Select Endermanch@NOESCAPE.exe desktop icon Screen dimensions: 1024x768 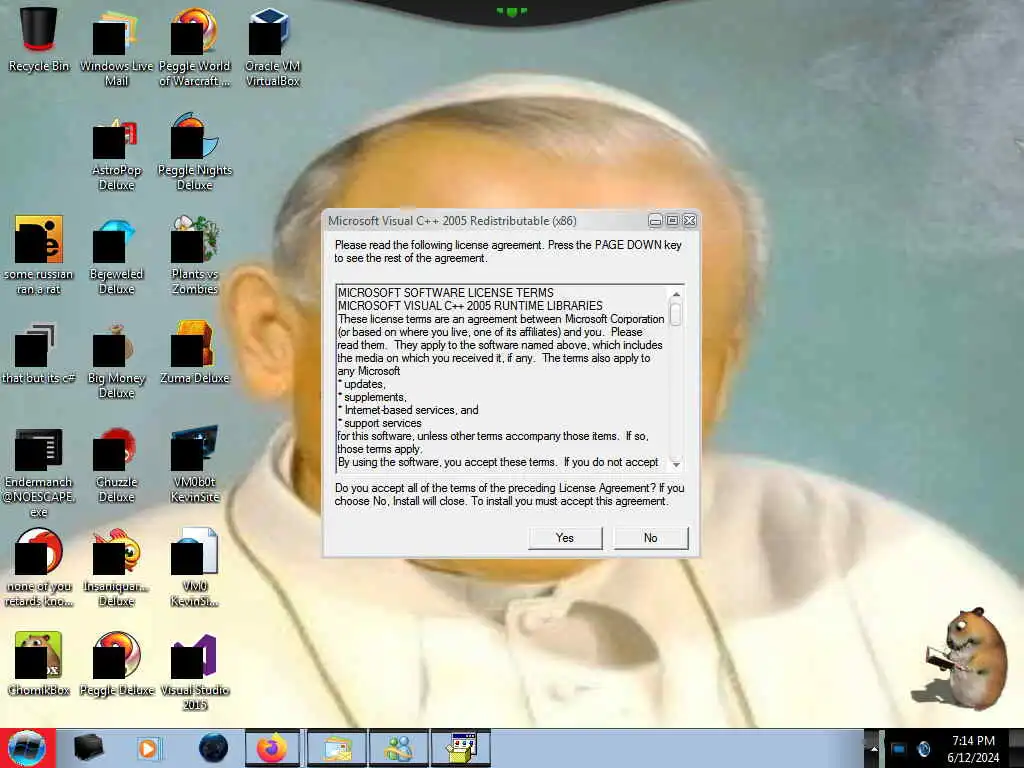pos(39,472)
